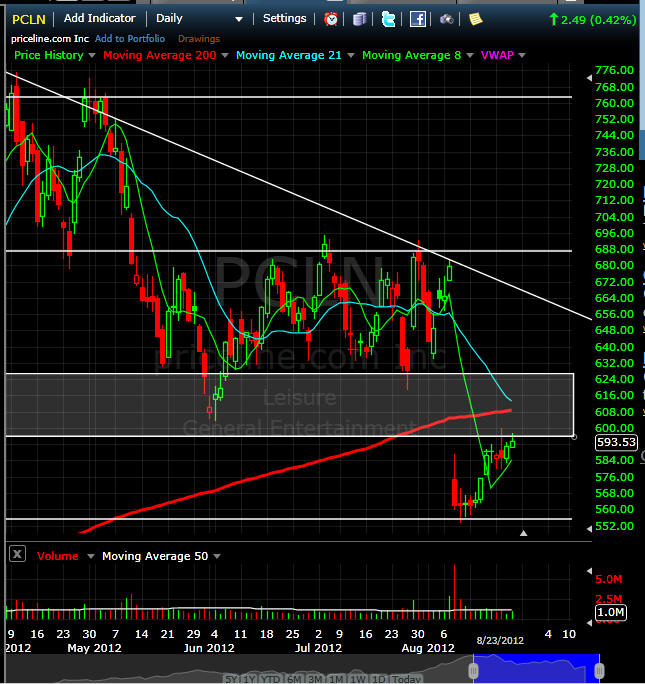Select the 1M range button
Image resolution: width=645 pixels, height=684 pixels.
[x=336, y=679]
